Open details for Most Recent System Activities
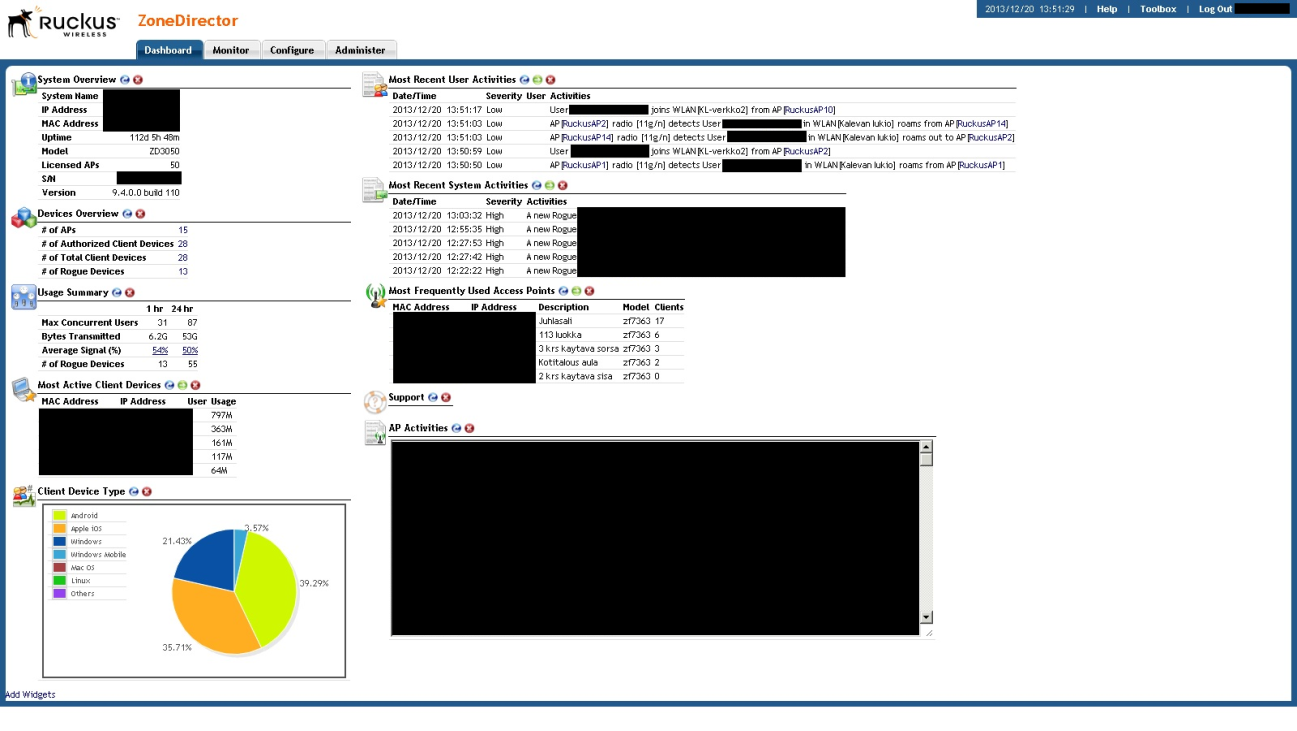1297x731 pixels. pos(549,185)
